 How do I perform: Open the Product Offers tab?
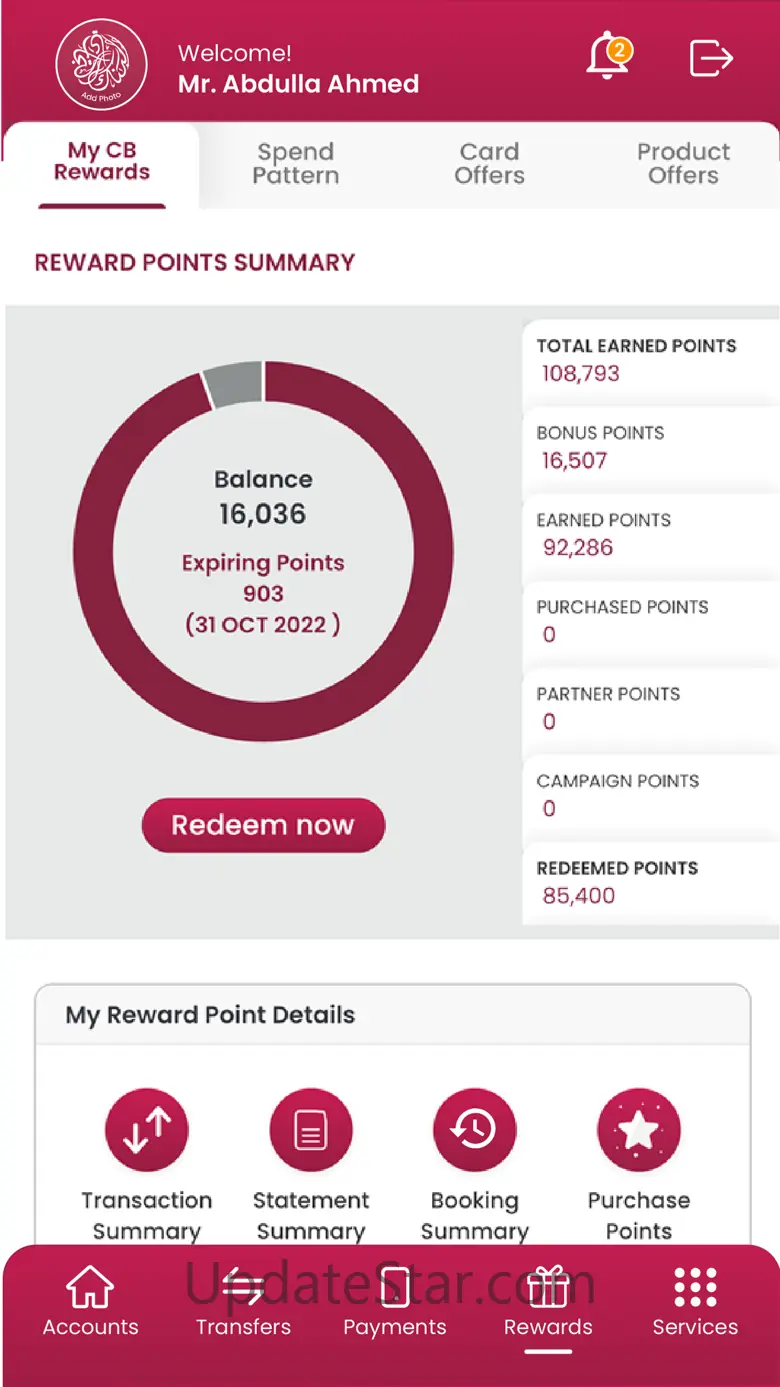tap(683, 164)
